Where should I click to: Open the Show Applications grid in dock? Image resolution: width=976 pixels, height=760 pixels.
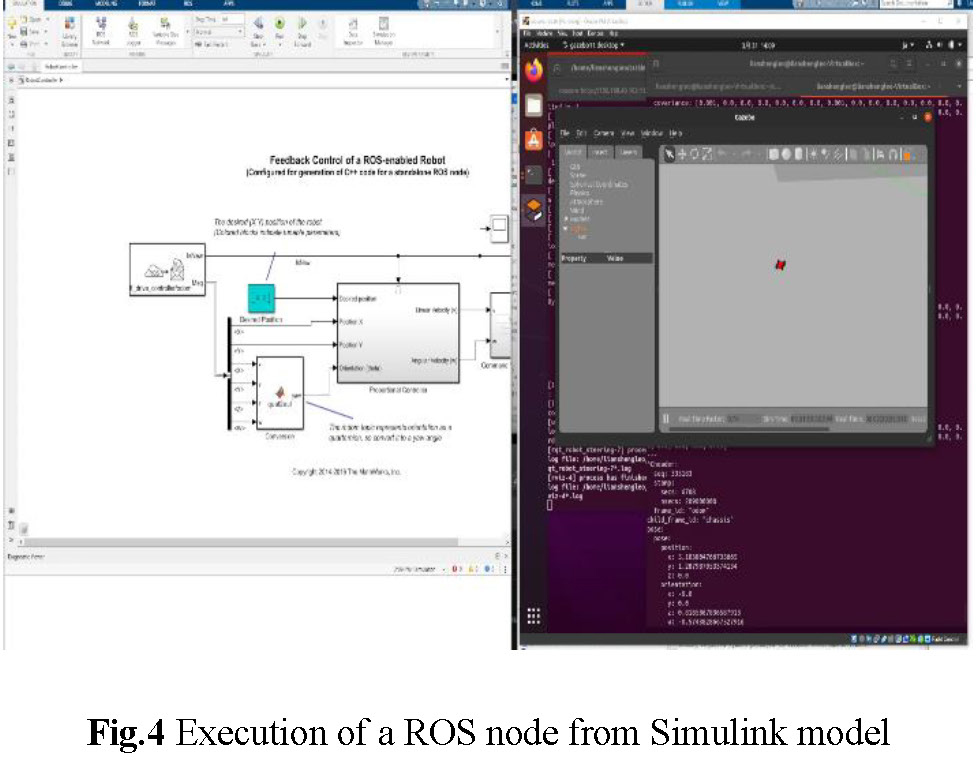(x=533, y=616)
